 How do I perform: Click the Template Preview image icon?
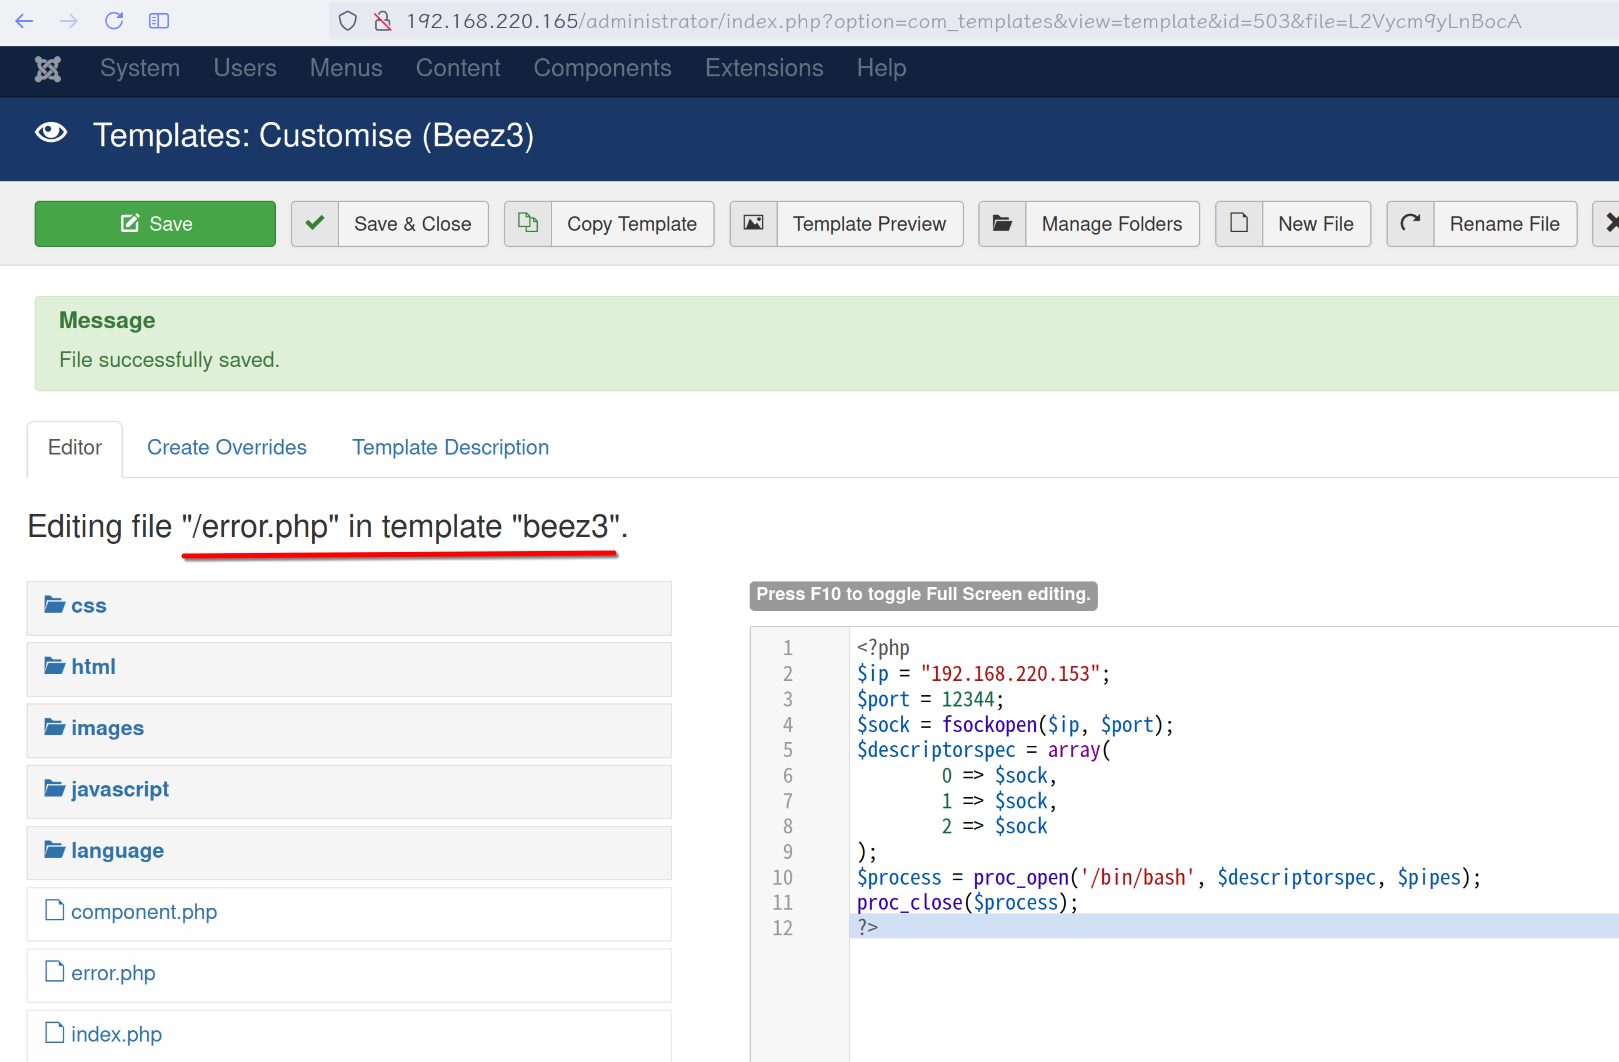coord(754,223)
